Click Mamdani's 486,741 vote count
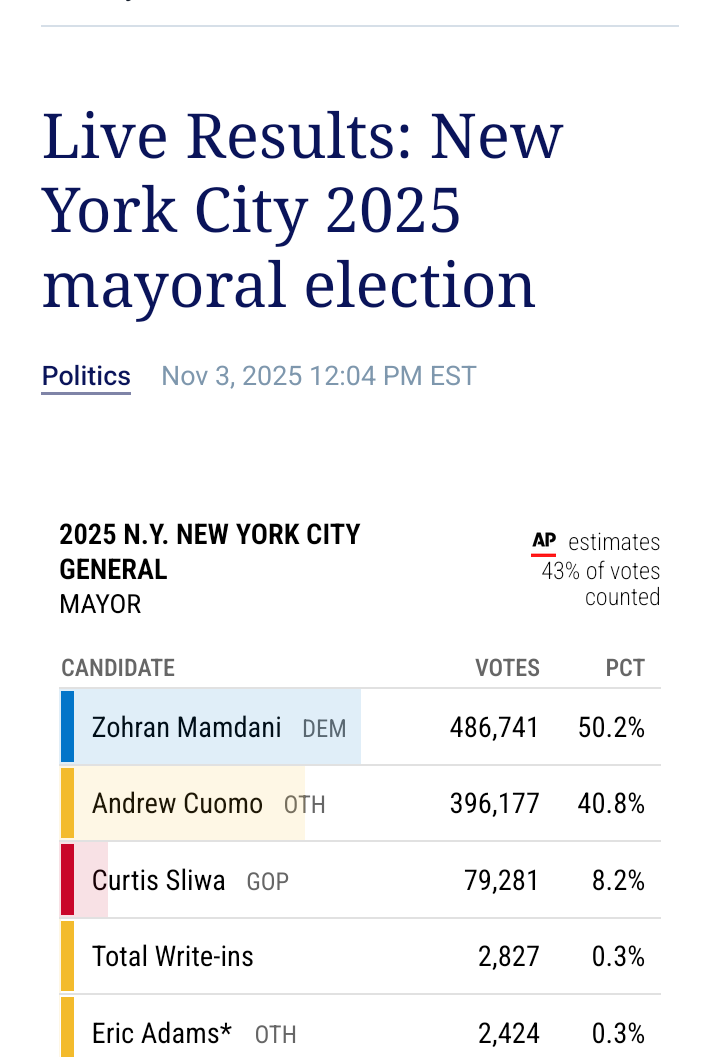Image resolution: width=720 pixels, height=1057 pixels. pos(494,727)
